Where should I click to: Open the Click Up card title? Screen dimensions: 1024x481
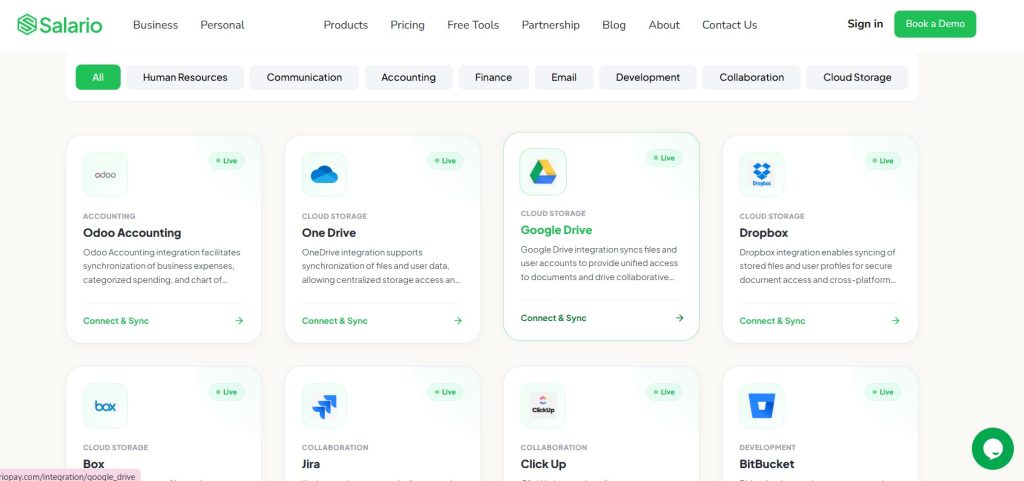coord(543,464)
